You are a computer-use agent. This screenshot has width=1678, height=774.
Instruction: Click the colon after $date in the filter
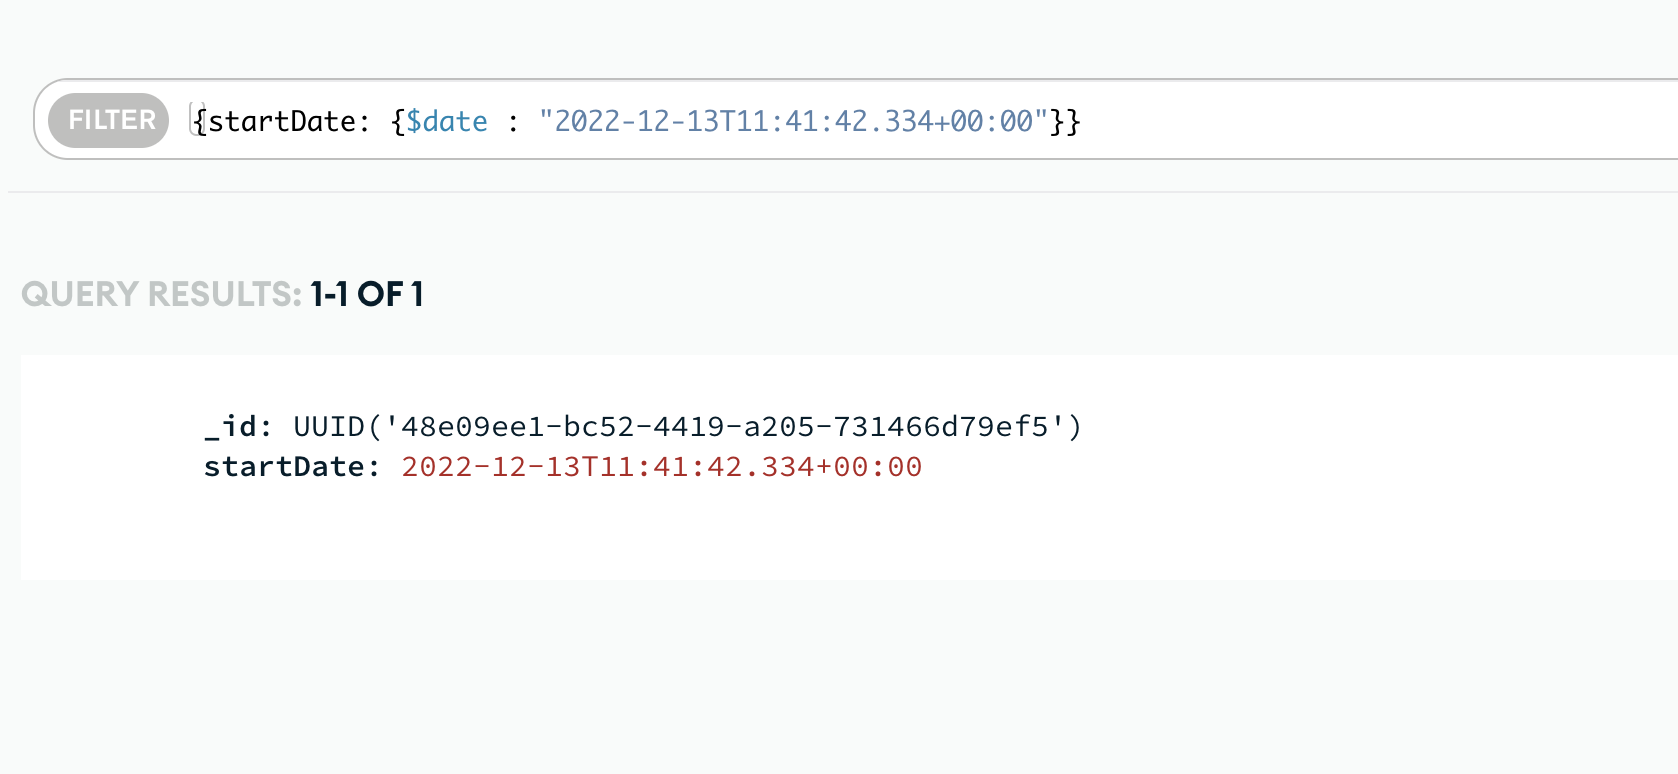point(513,122)
